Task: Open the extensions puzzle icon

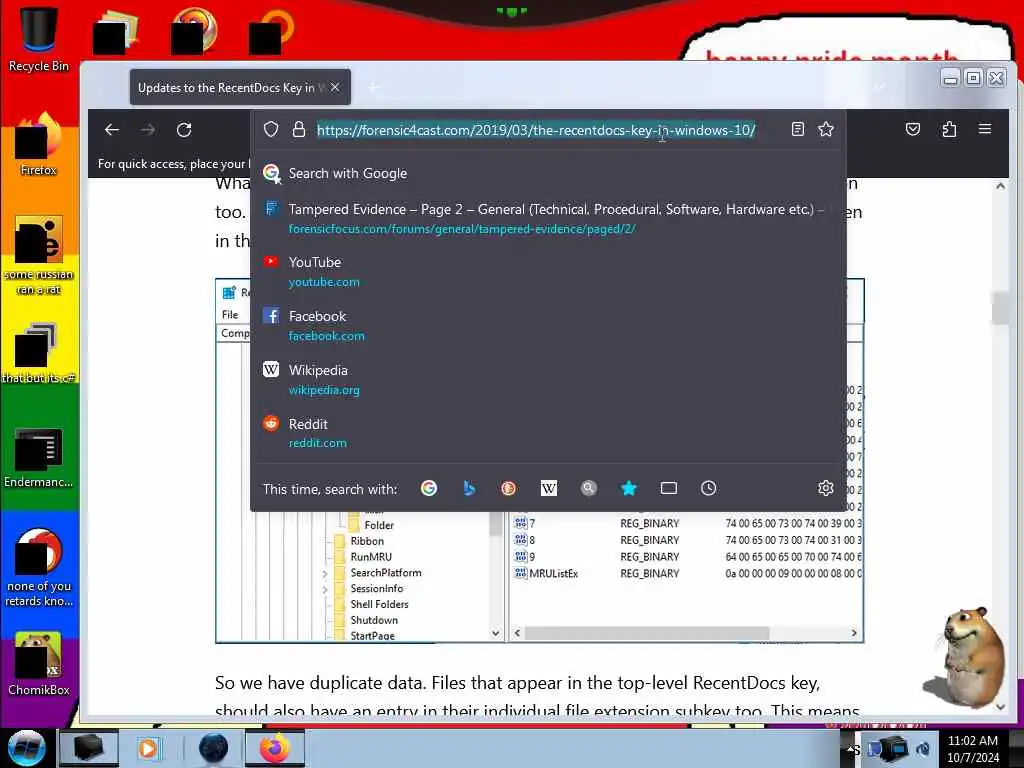Action: (950, 129)
